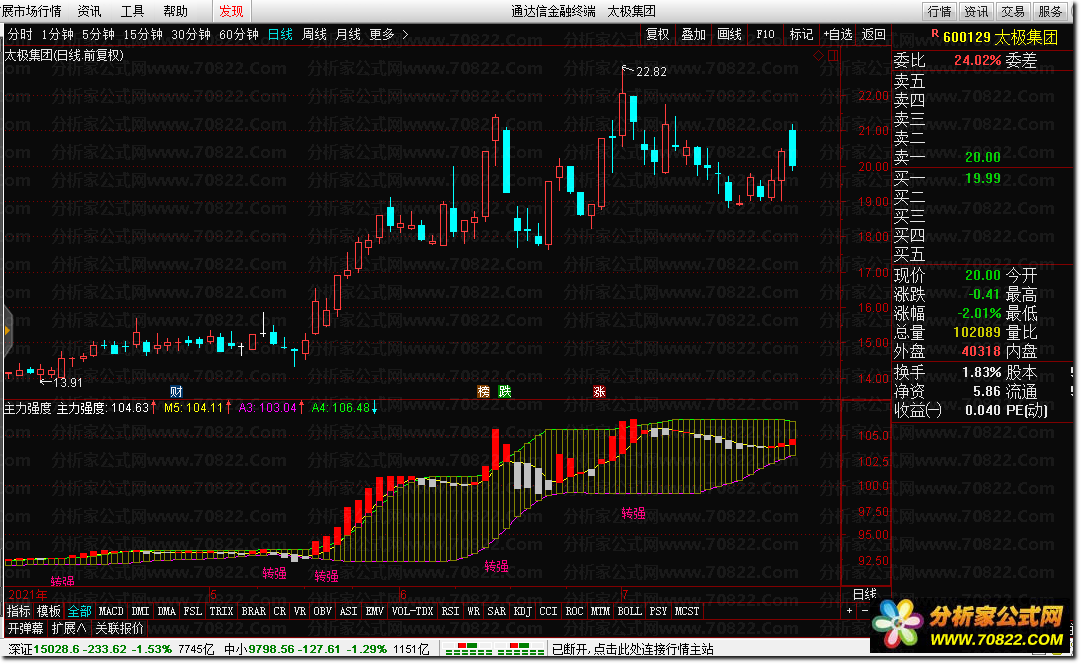Image resolution: width=1082 pixels, height=664 pixels.
Task: Expand the 更多 period options
Action: tap(382, 34)
